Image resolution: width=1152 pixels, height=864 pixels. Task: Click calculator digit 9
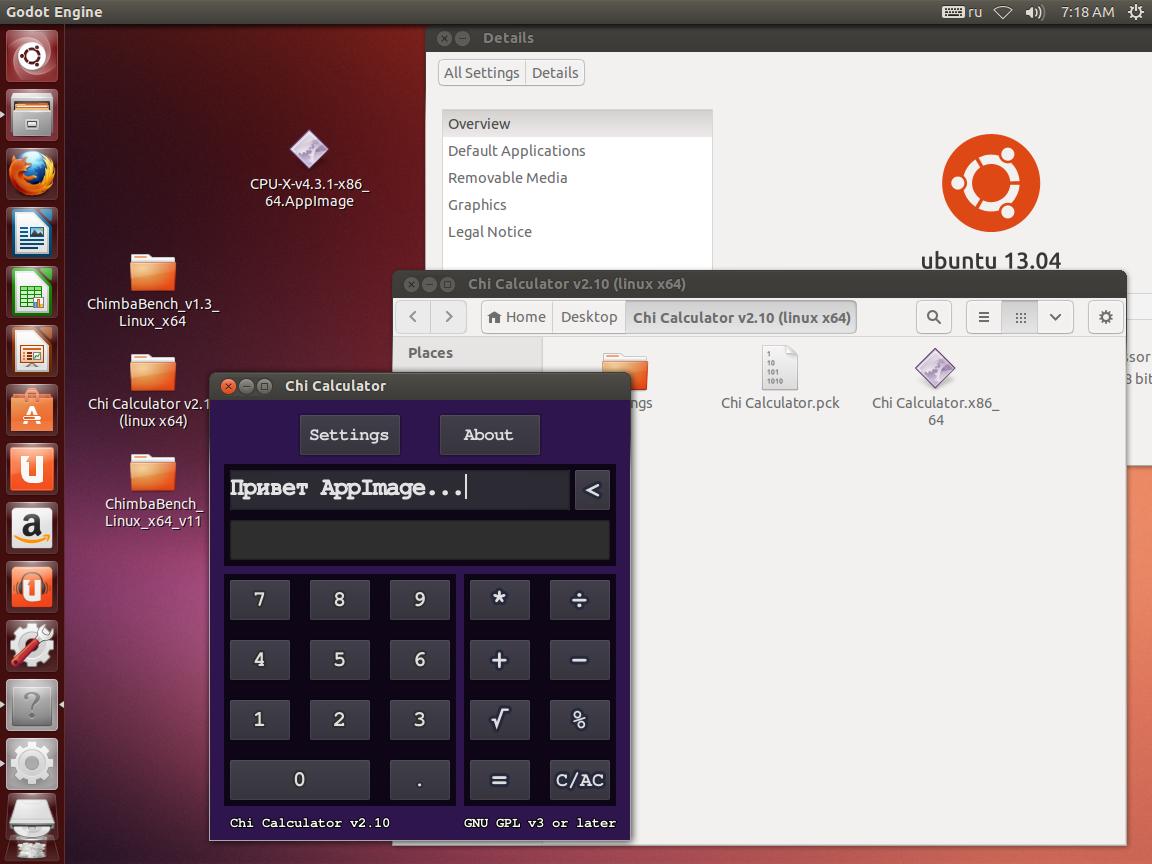pos(420,600)
